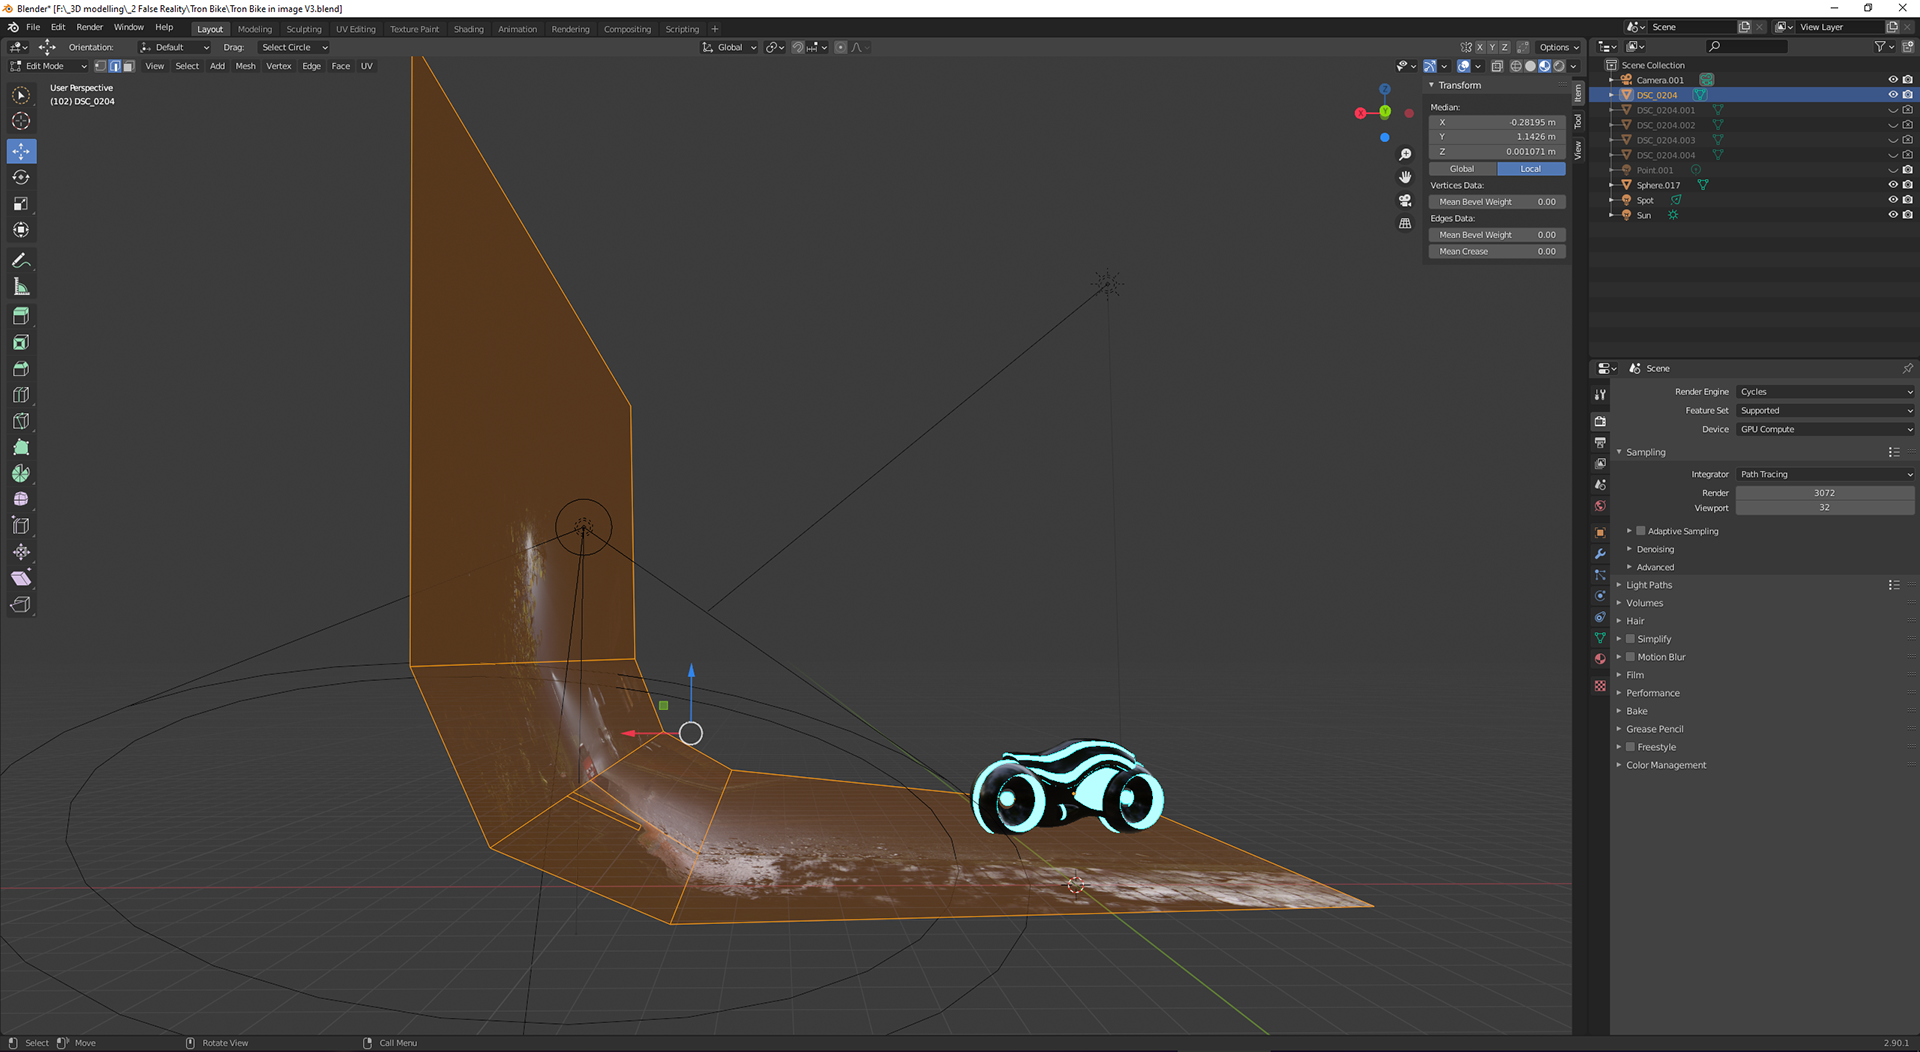Open the Feature Set dropdown
The image size is (1920, 1052).
(1825, 410)
